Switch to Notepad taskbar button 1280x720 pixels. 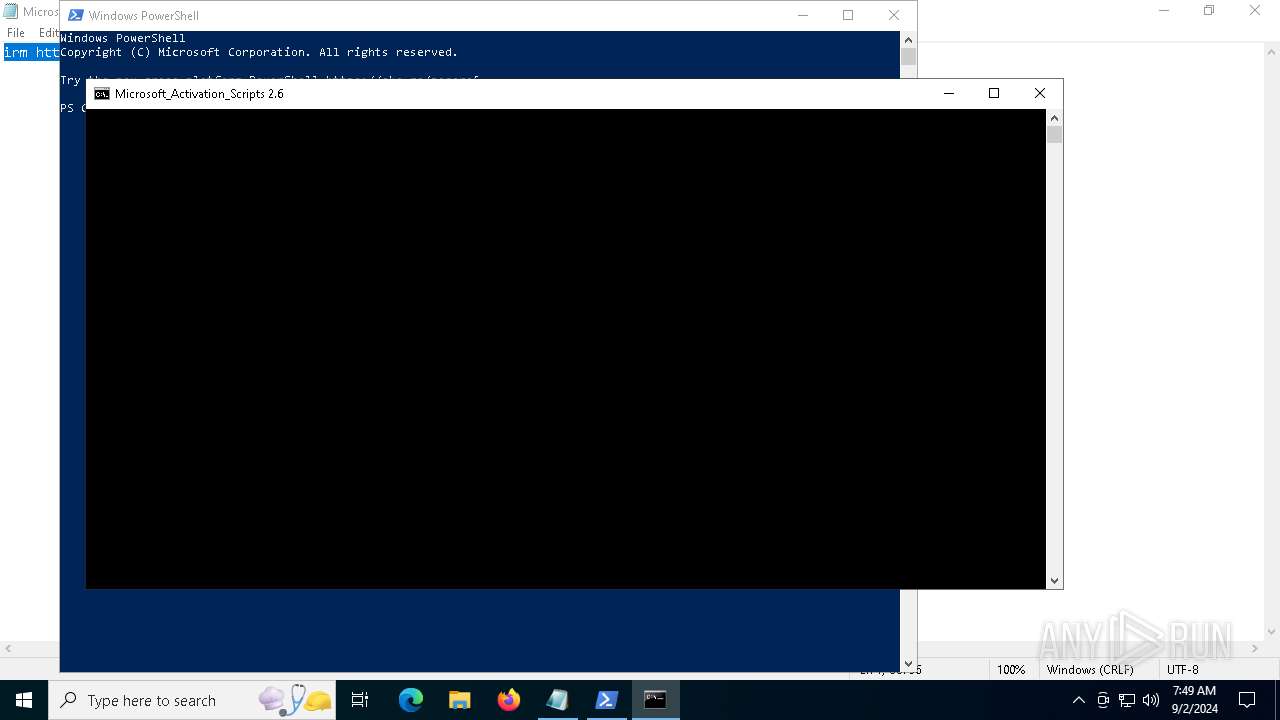[558, 700]
